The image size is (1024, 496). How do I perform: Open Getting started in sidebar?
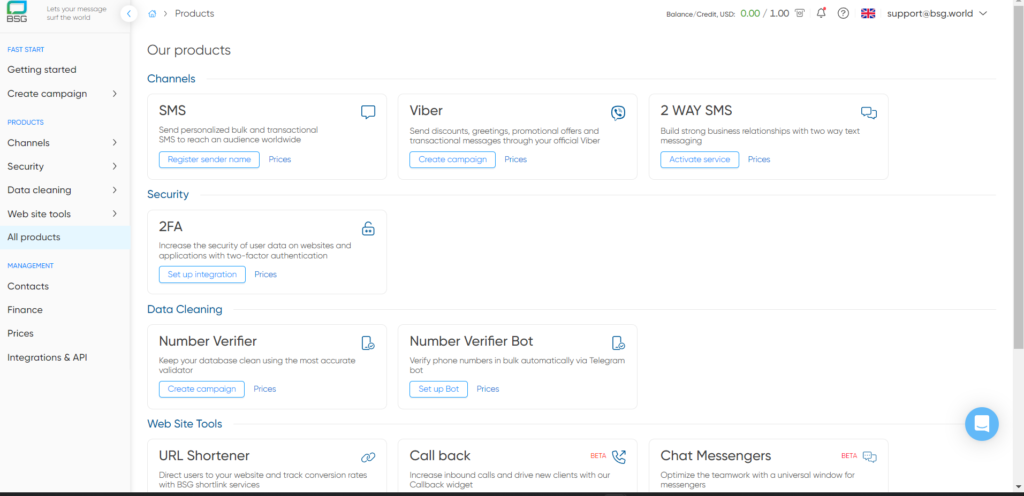click(42, 70)
